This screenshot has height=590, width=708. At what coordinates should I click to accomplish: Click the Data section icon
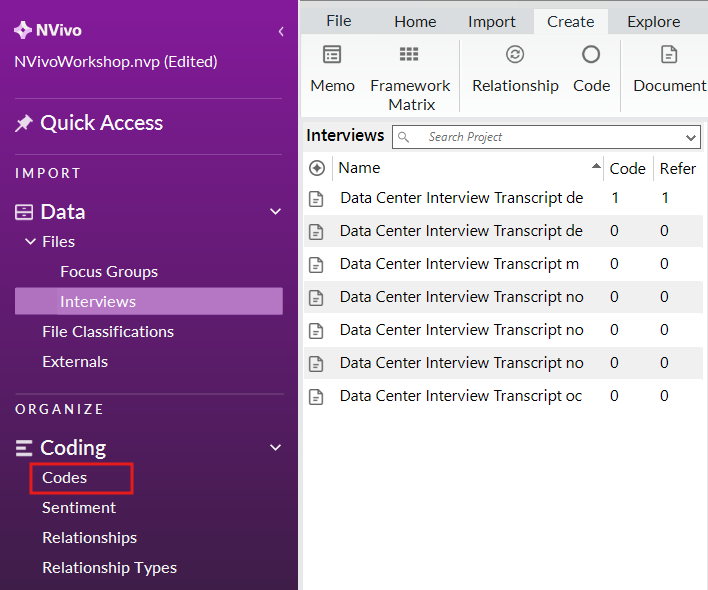(24, 212)
